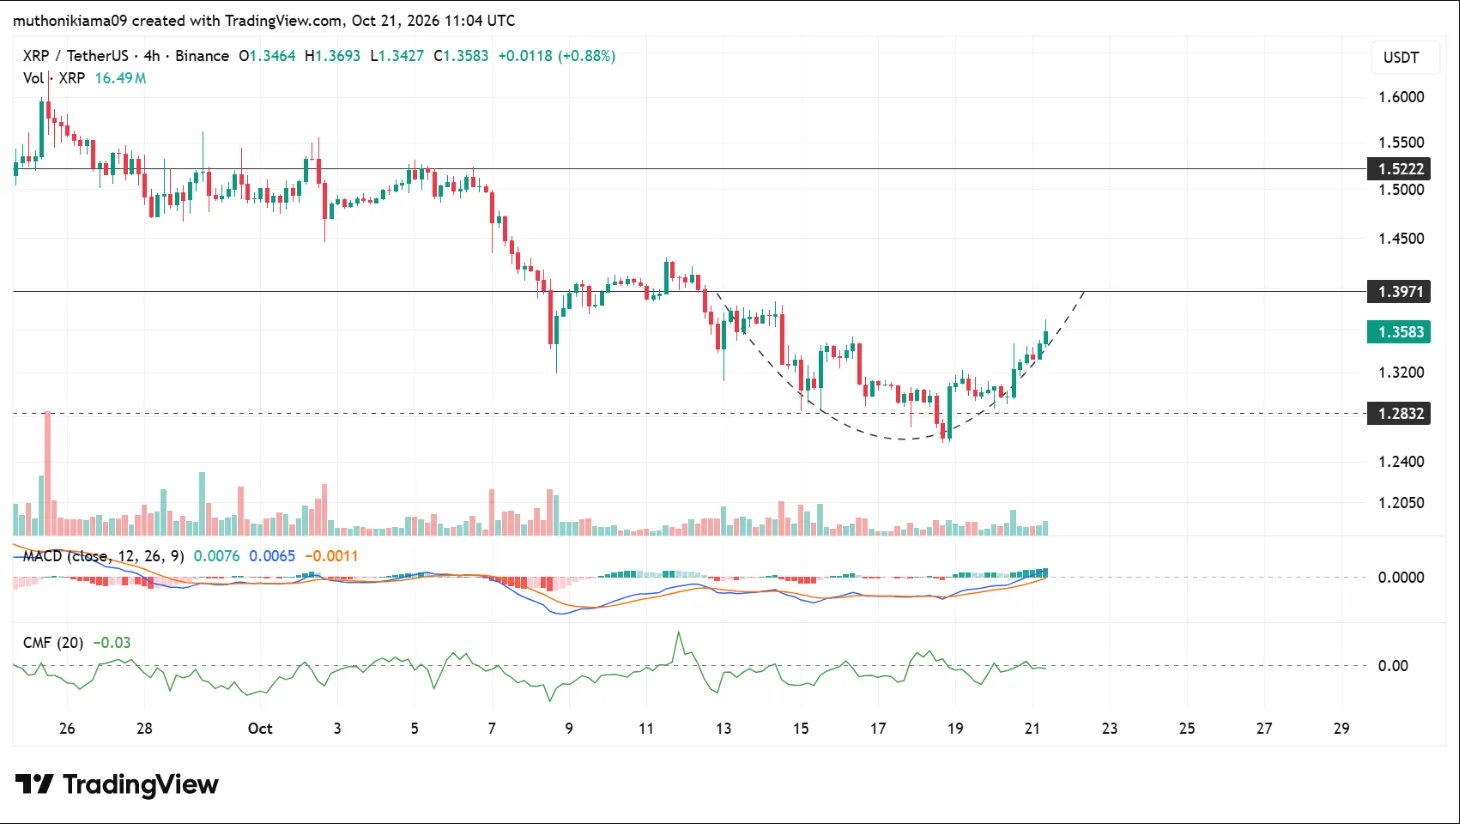Click the 1.4500 price scale label
Screen dimensions: 1460x824
point(1401,238)
